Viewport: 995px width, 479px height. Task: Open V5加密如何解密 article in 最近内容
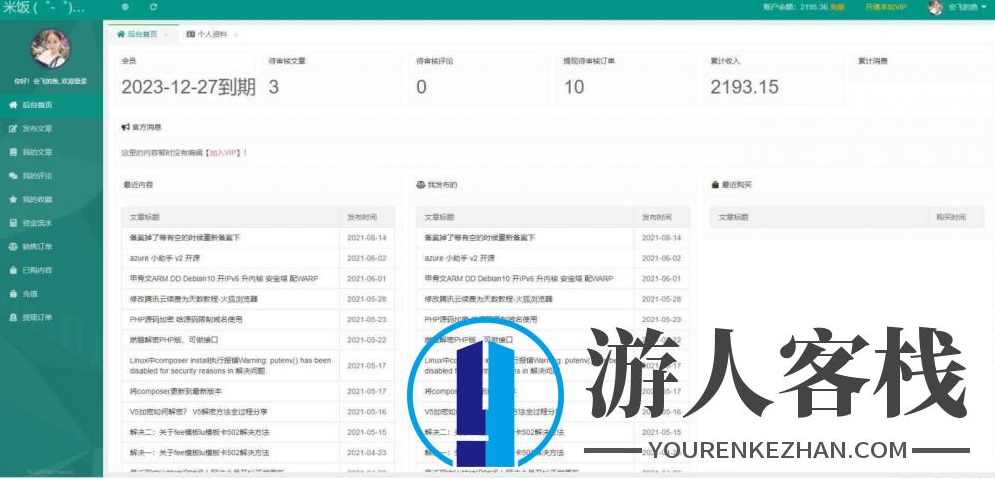click(199, 412)
